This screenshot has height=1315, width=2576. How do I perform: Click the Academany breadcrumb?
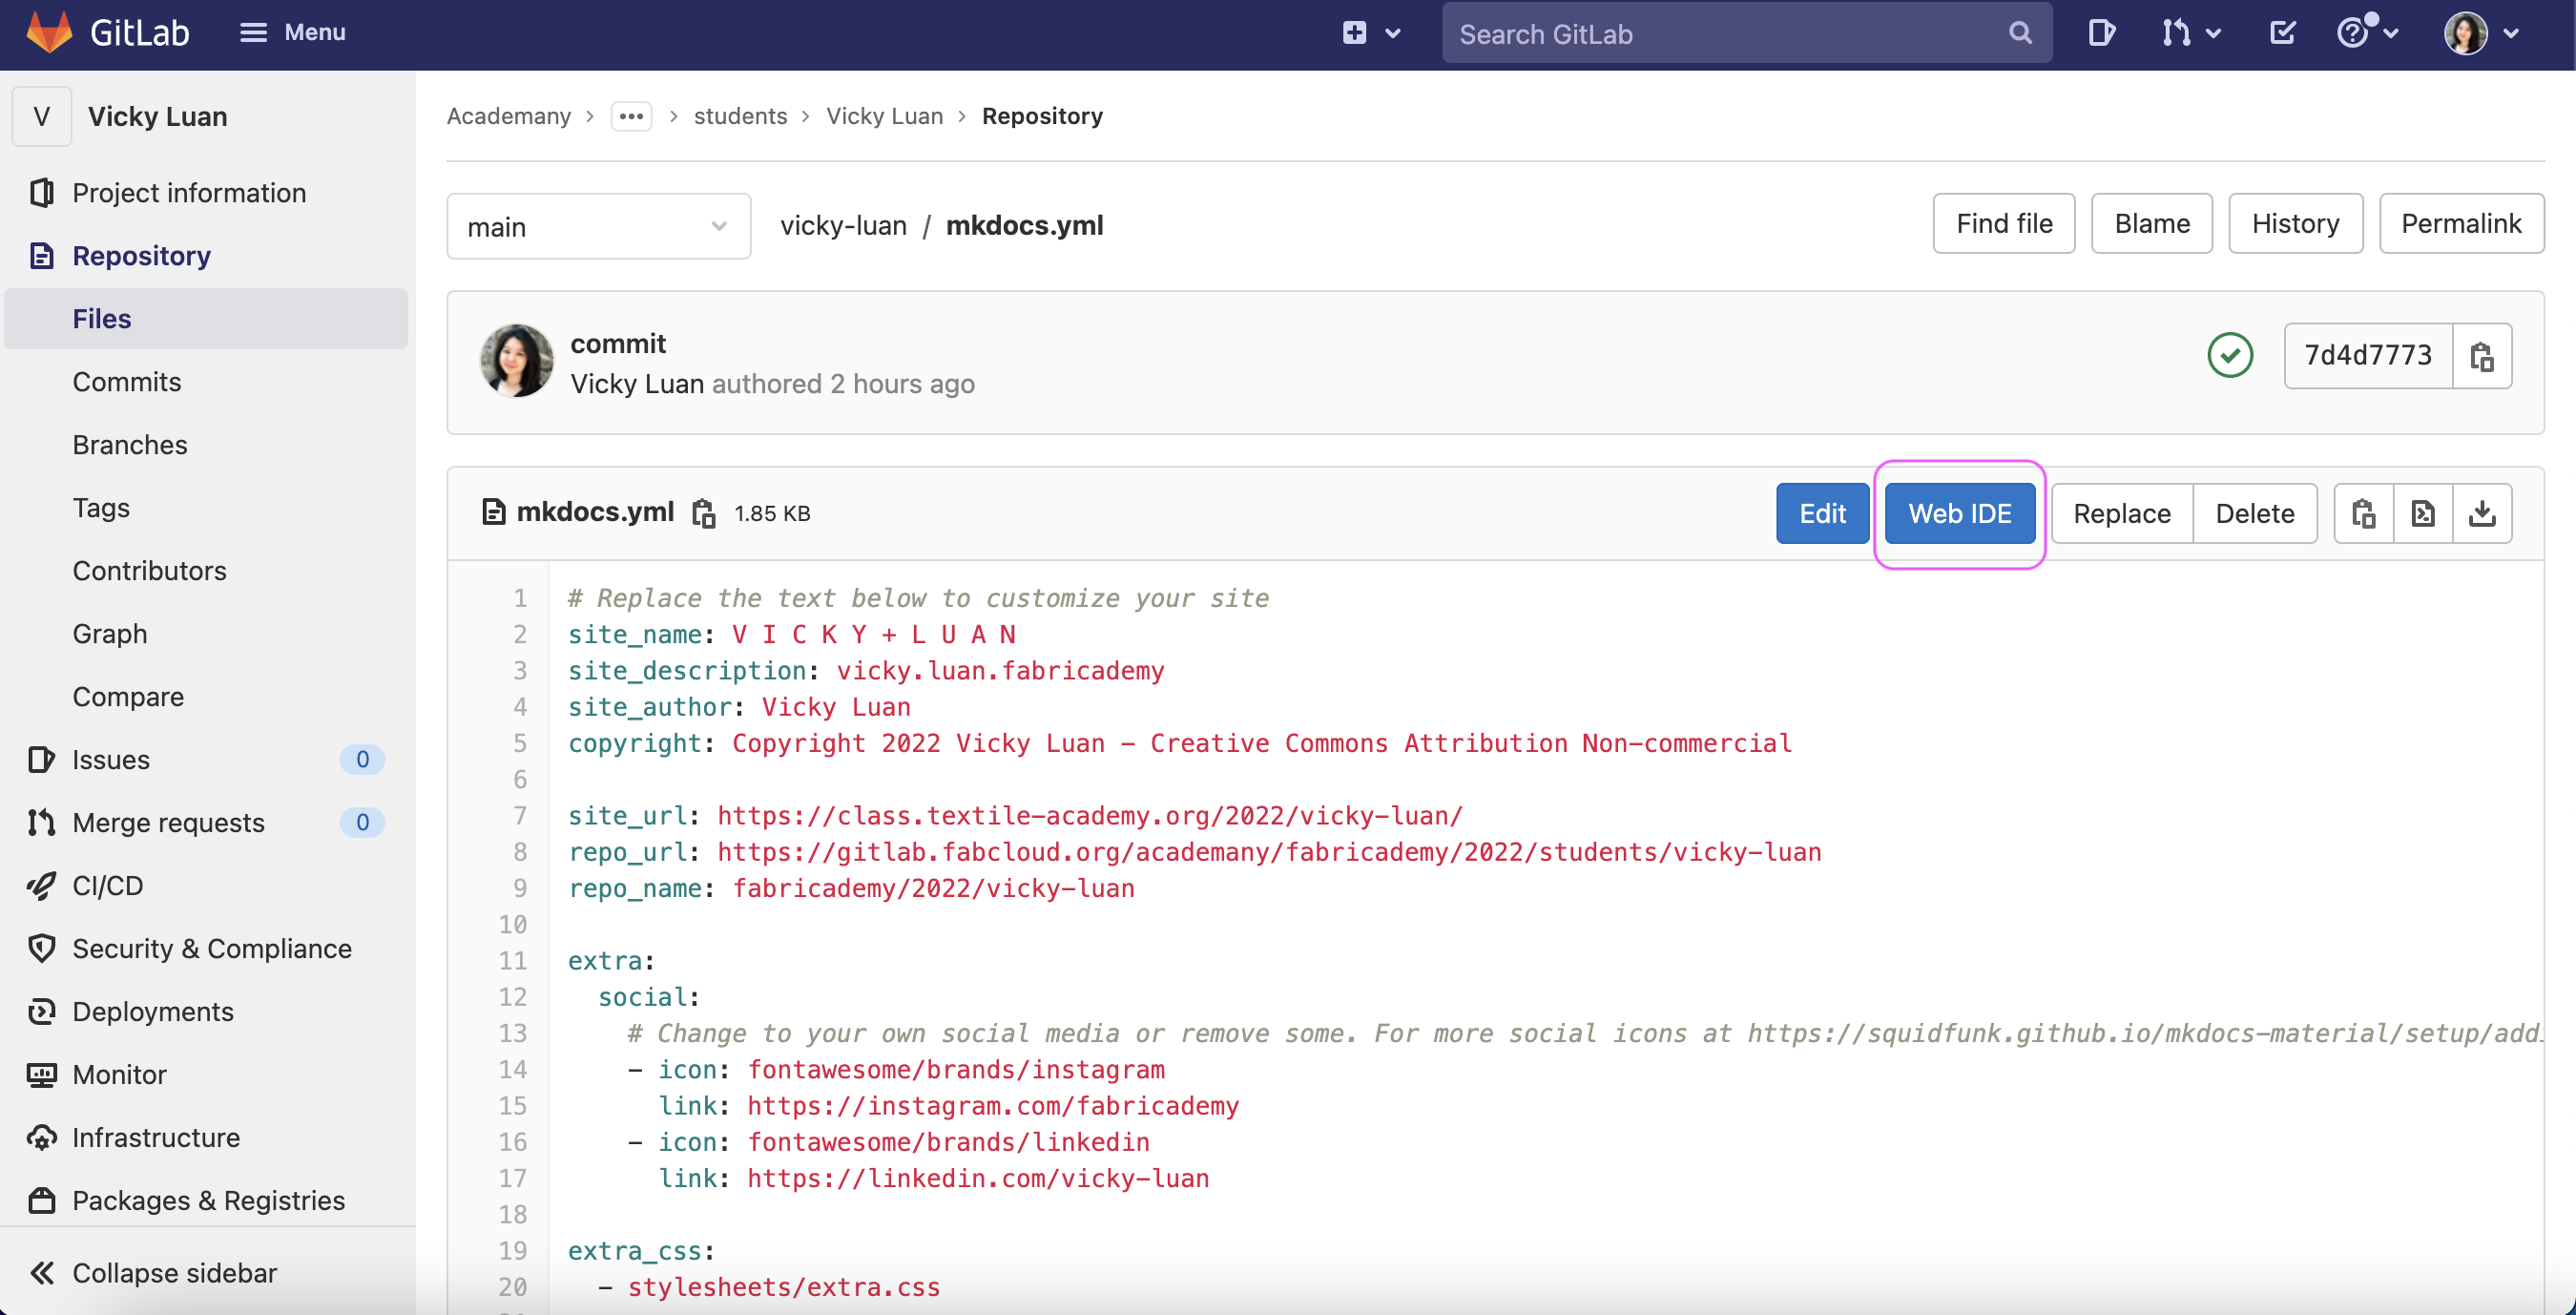coord(508,116)
